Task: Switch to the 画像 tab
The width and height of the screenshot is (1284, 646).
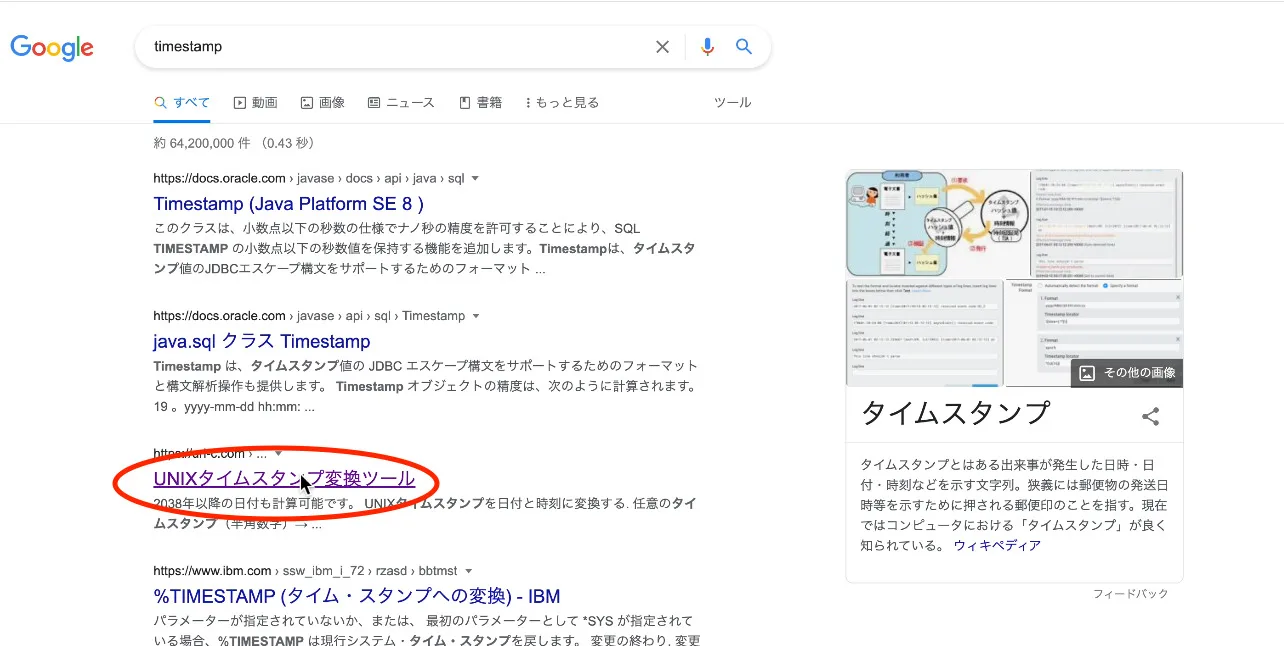Action: click(323, 102)
